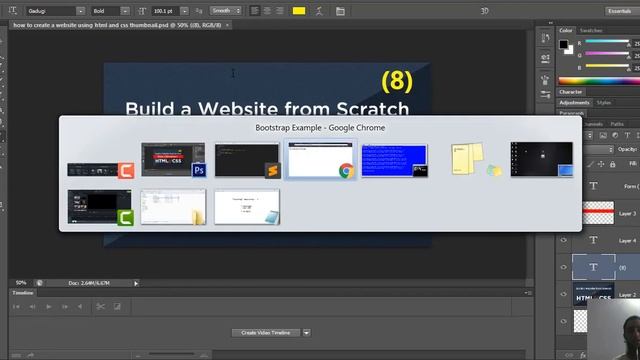Switch to Google Chrome window in switcher
This screenshot has height=360, width=640.
click(321, 160)
